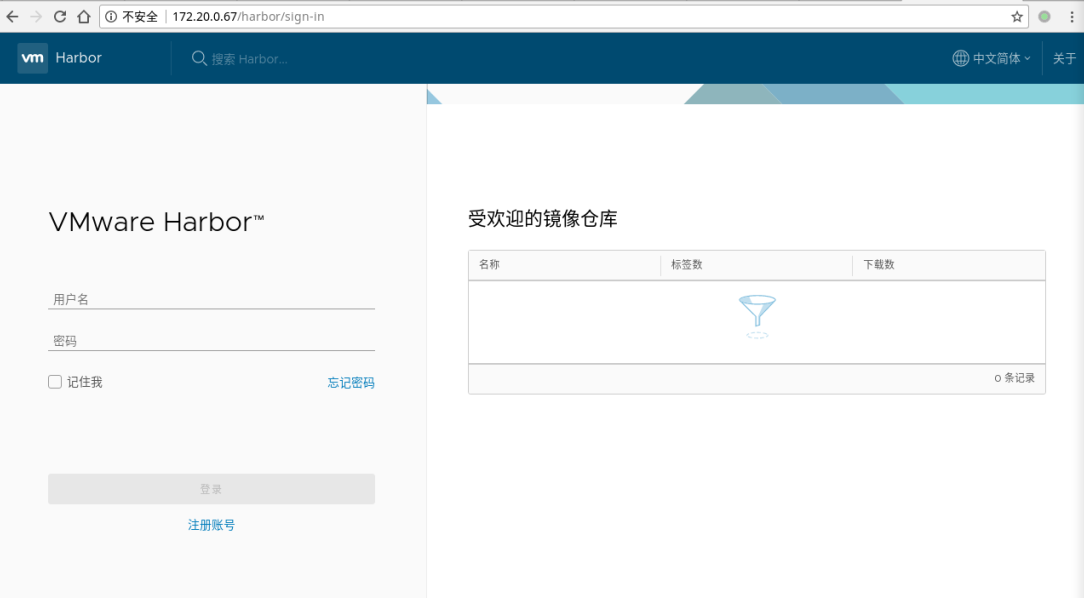Click the 登录 button

pyautogui.click(x=212, y=489)
